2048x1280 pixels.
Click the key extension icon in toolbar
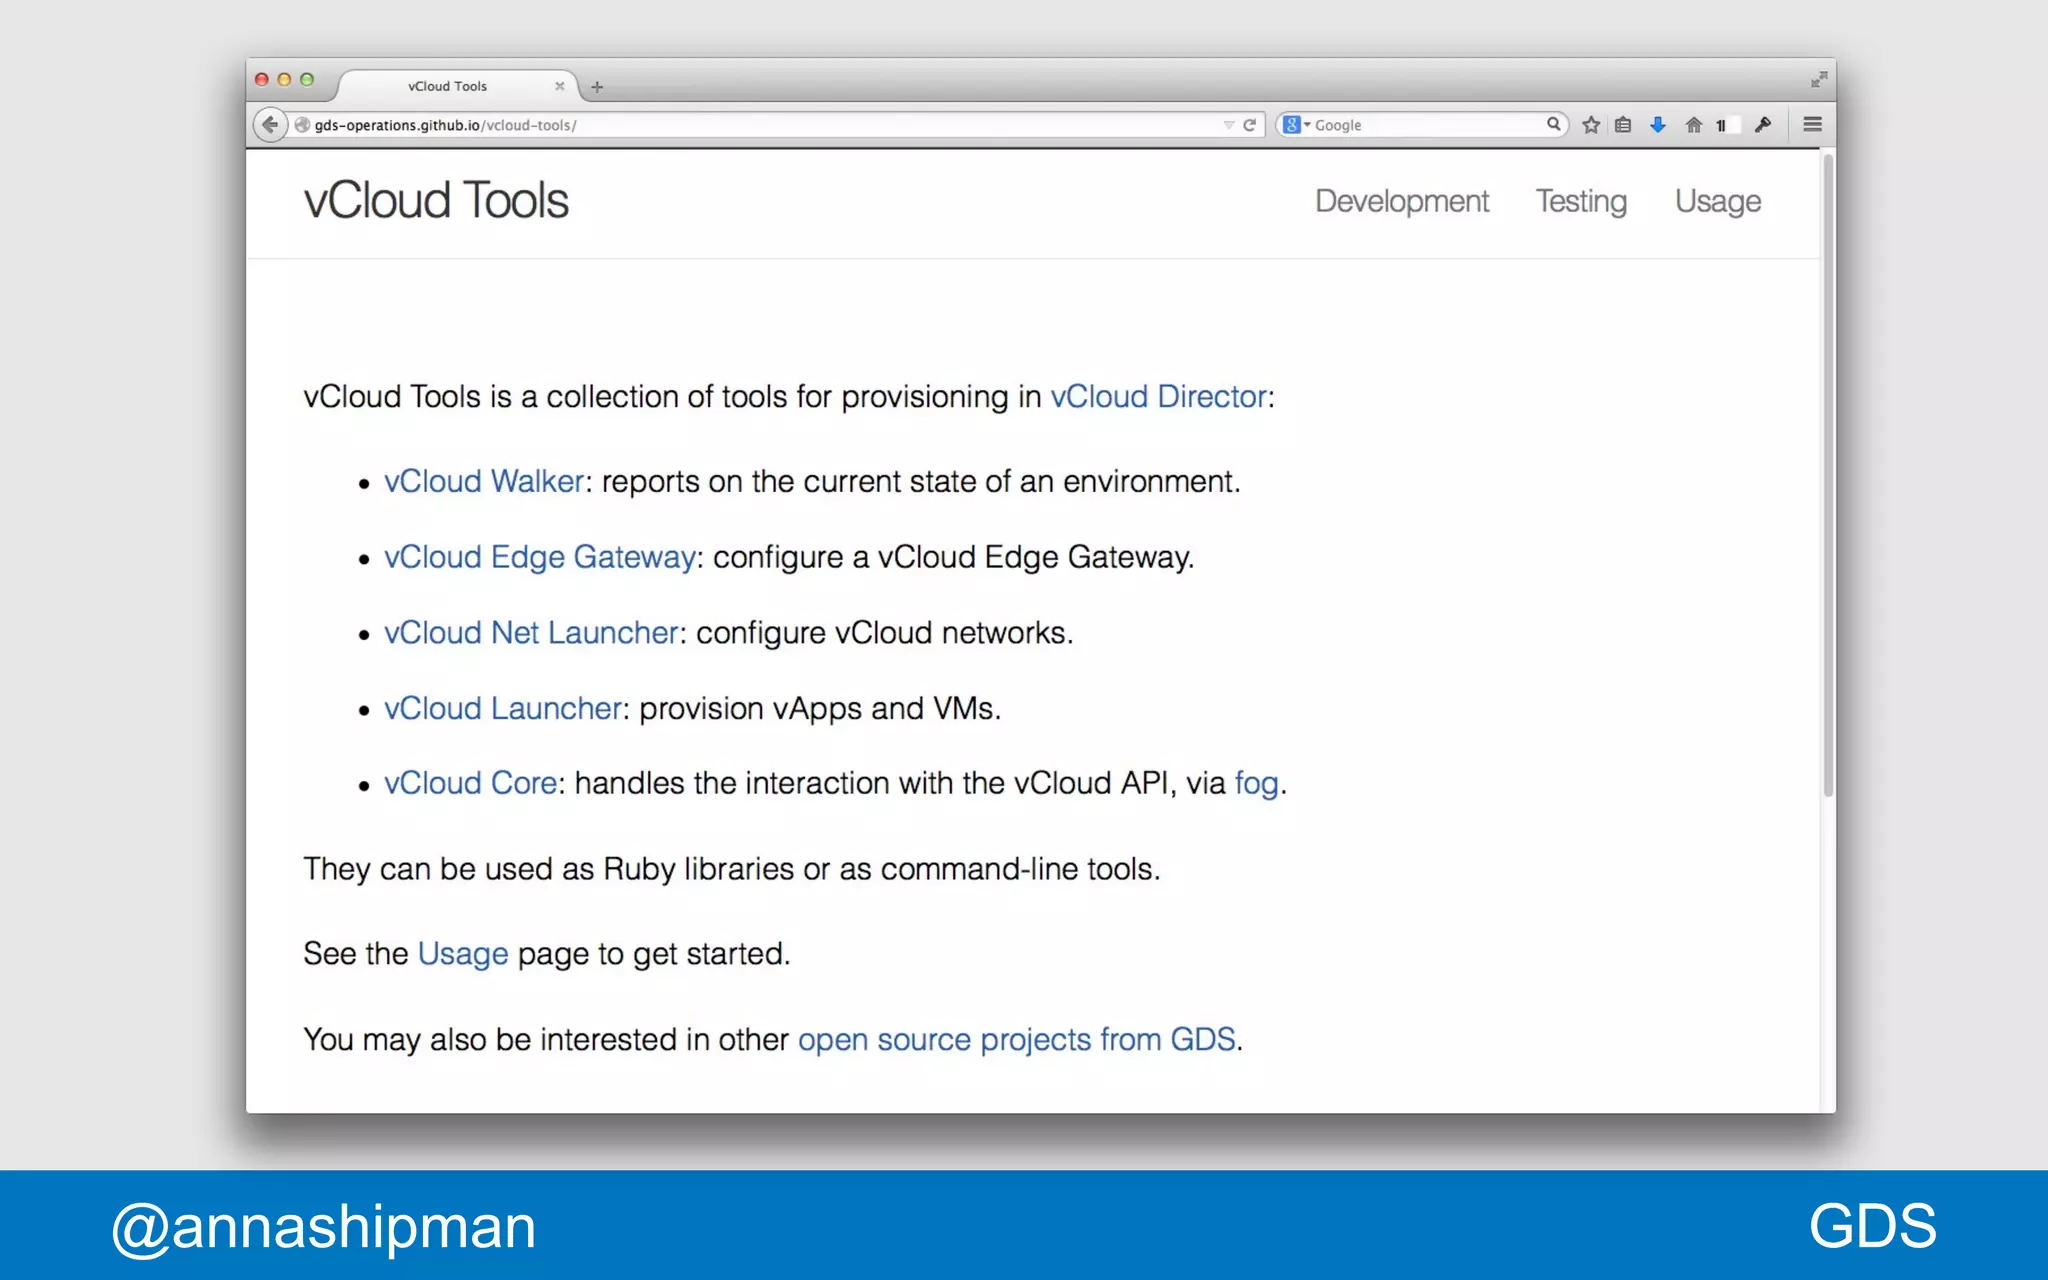coord(1763,125)
